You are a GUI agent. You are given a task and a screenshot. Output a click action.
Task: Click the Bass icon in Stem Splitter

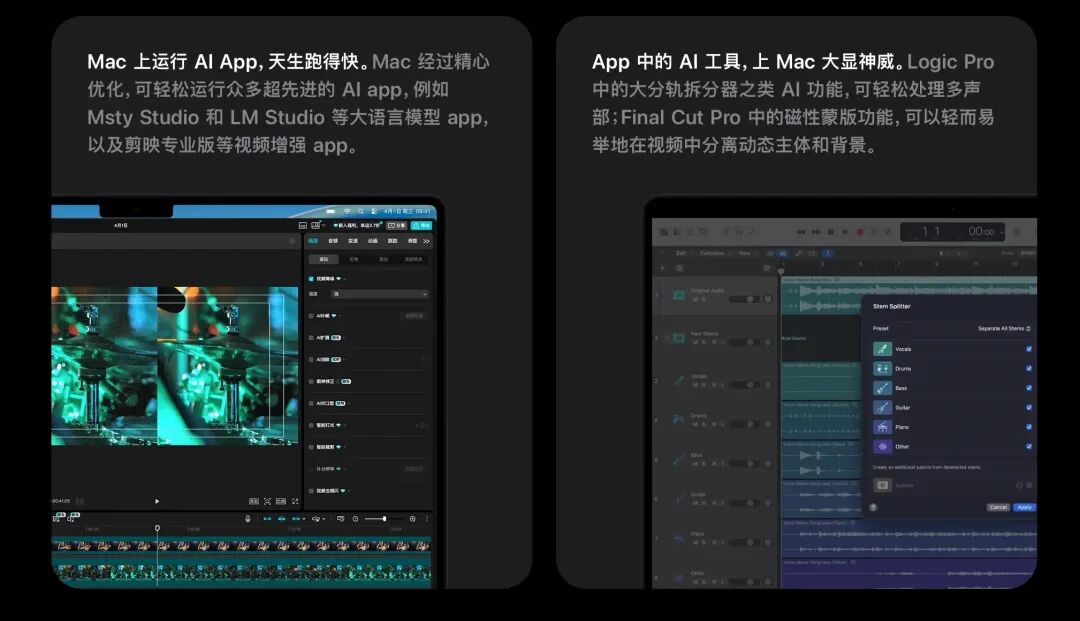883,388
